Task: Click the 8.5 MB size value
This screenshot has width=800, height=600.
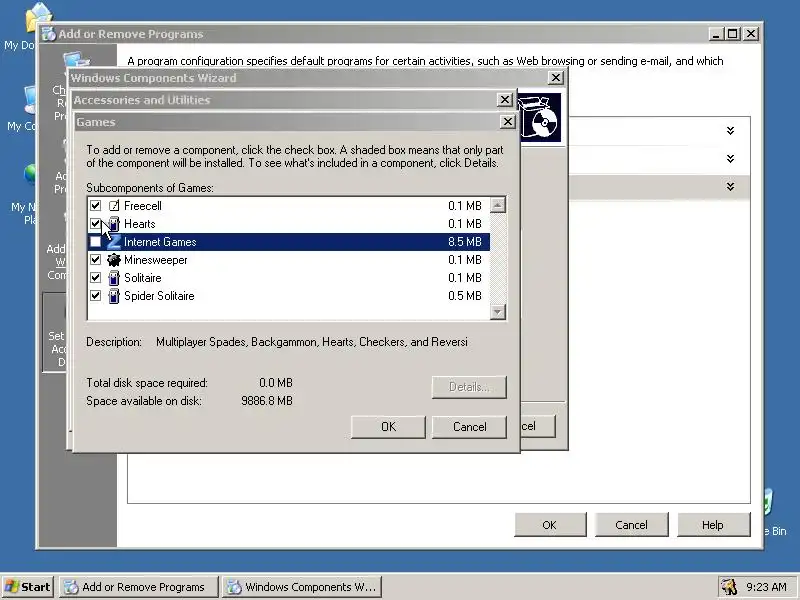Action: [x=465, y=242]
